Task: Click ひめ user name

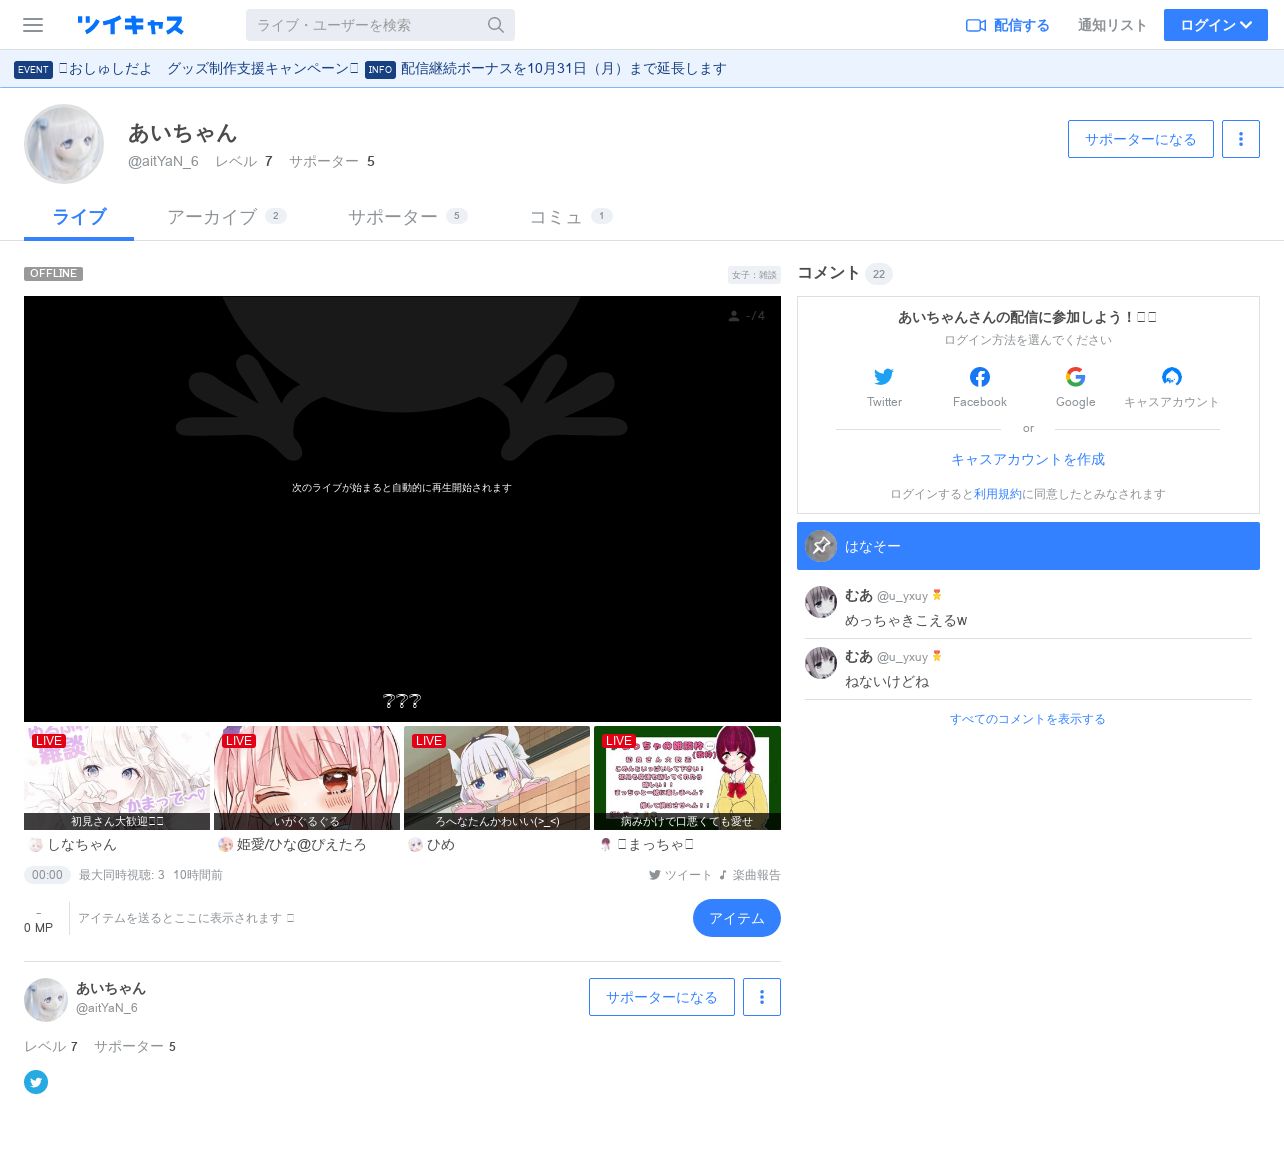Action: 440,845
